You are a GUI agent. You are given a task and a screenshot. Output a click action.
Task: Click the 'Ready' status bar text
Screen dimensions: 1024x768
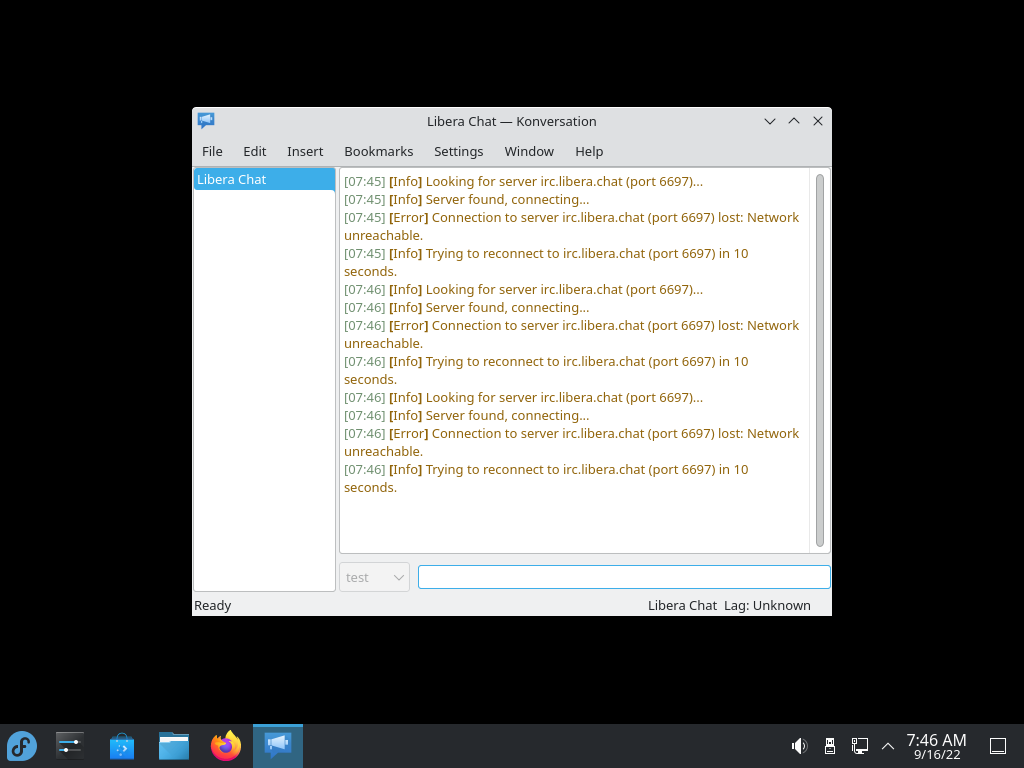coord(213,605)
